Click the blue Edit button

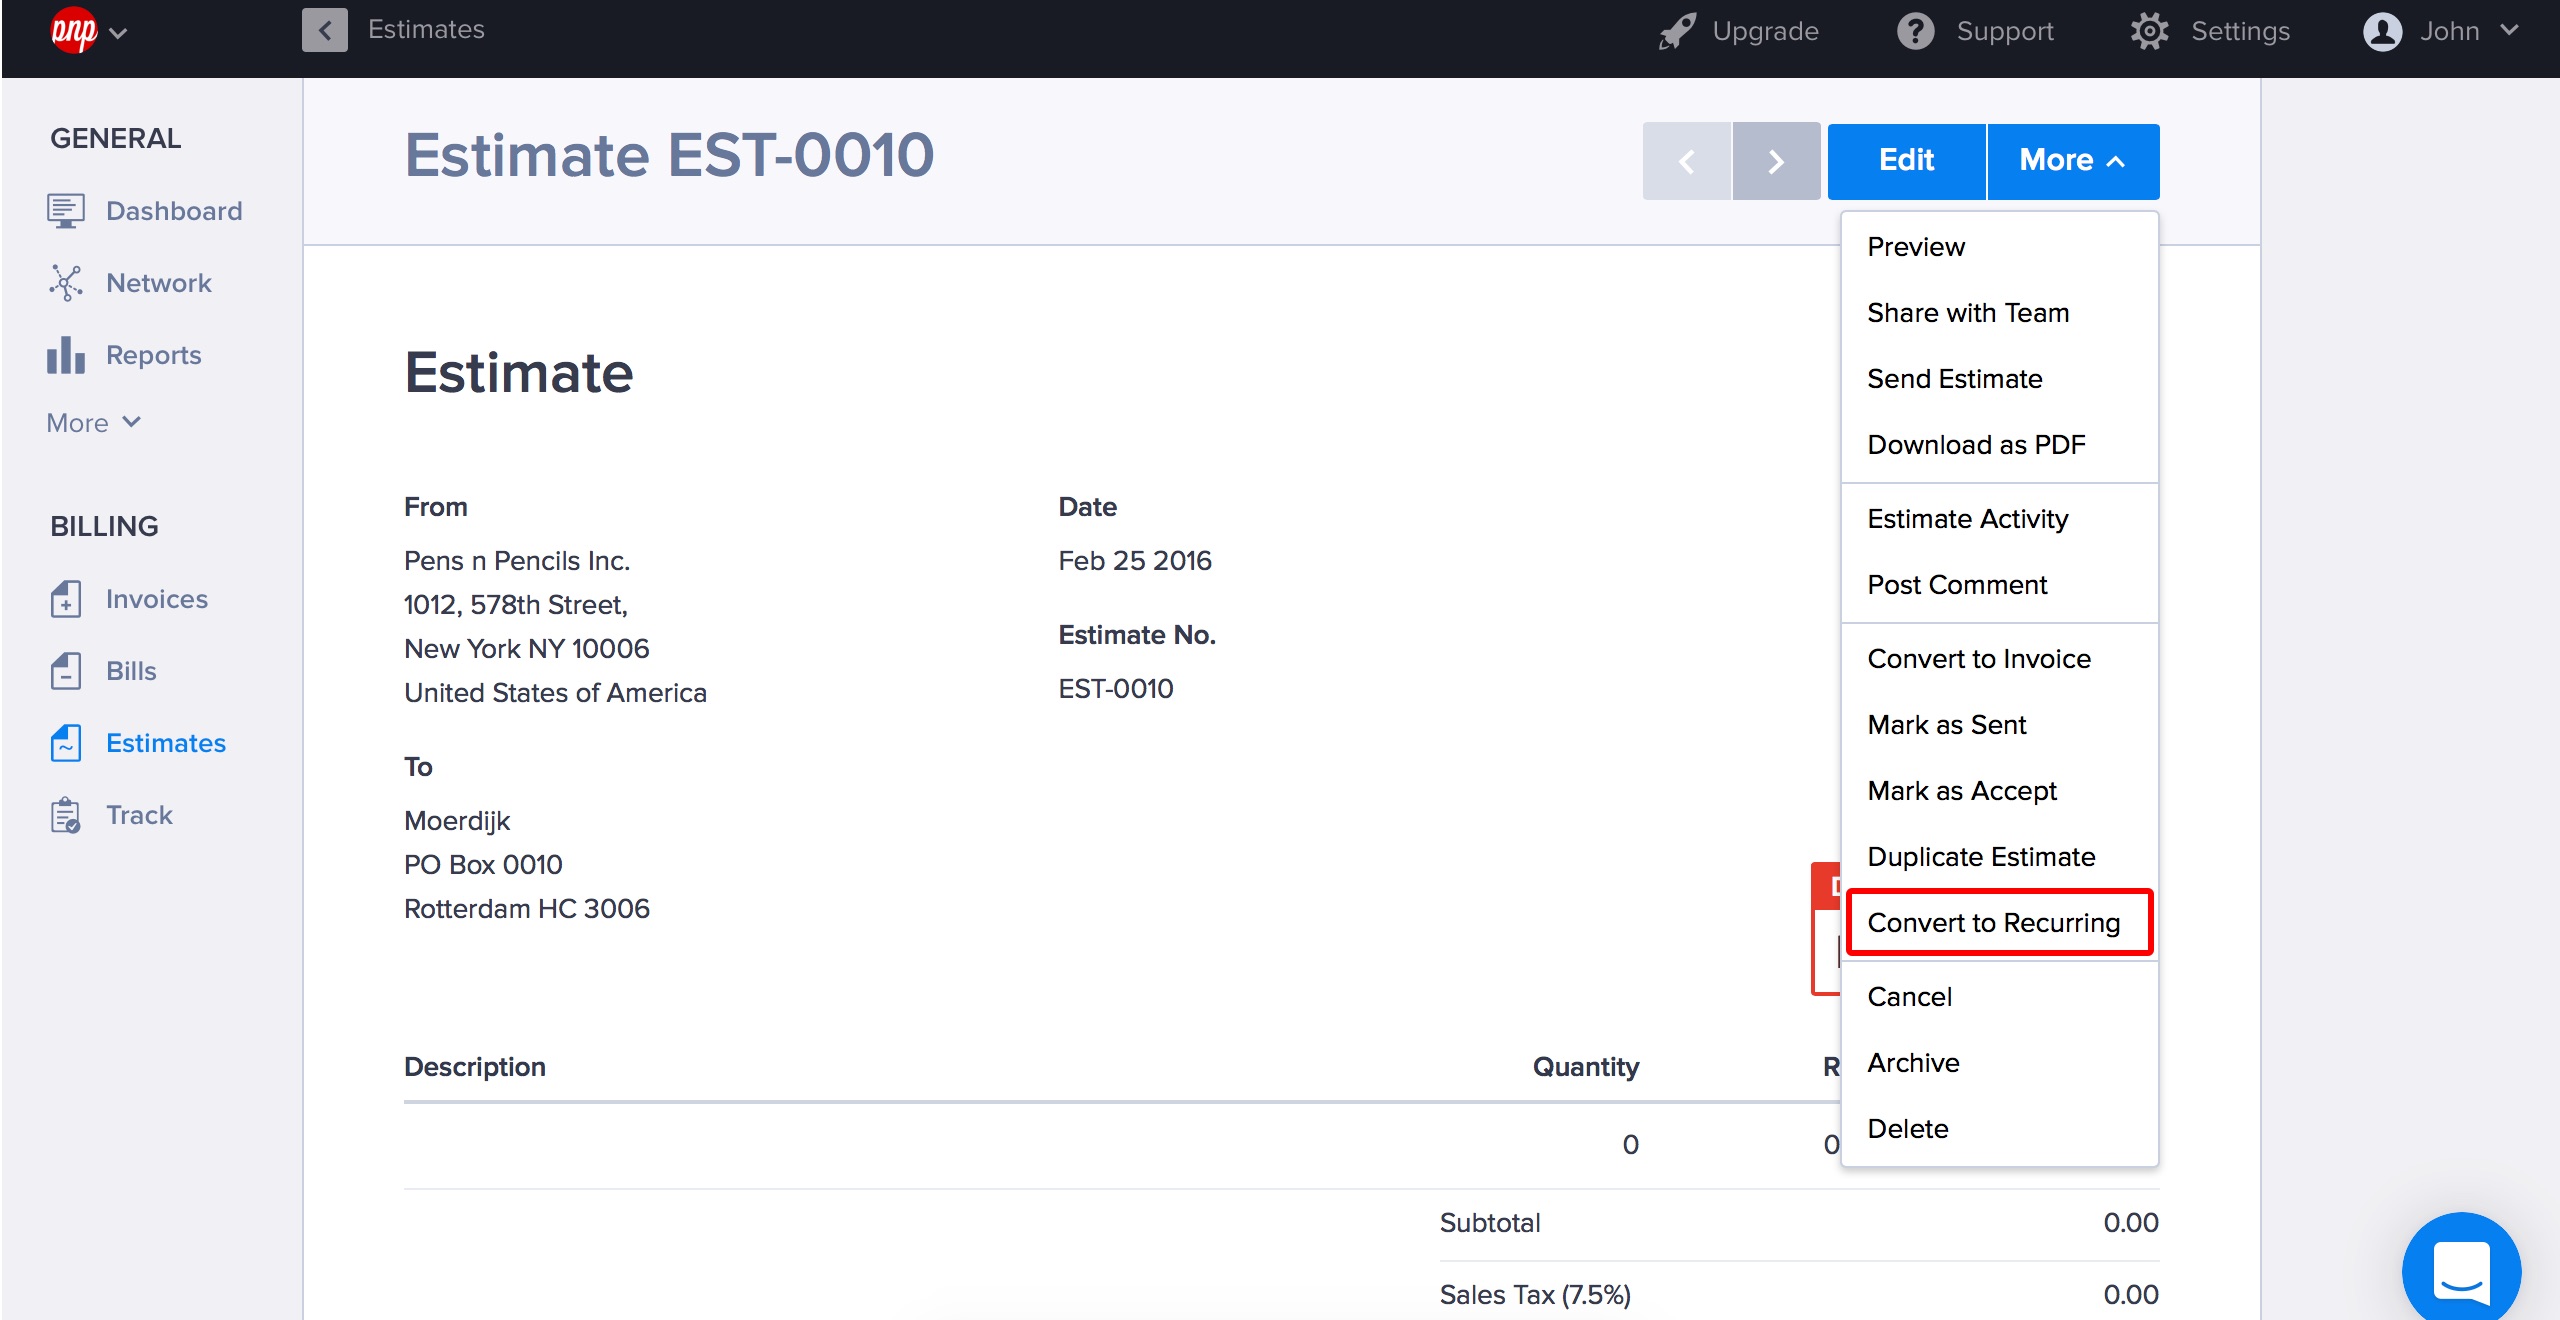point(1906,161)
